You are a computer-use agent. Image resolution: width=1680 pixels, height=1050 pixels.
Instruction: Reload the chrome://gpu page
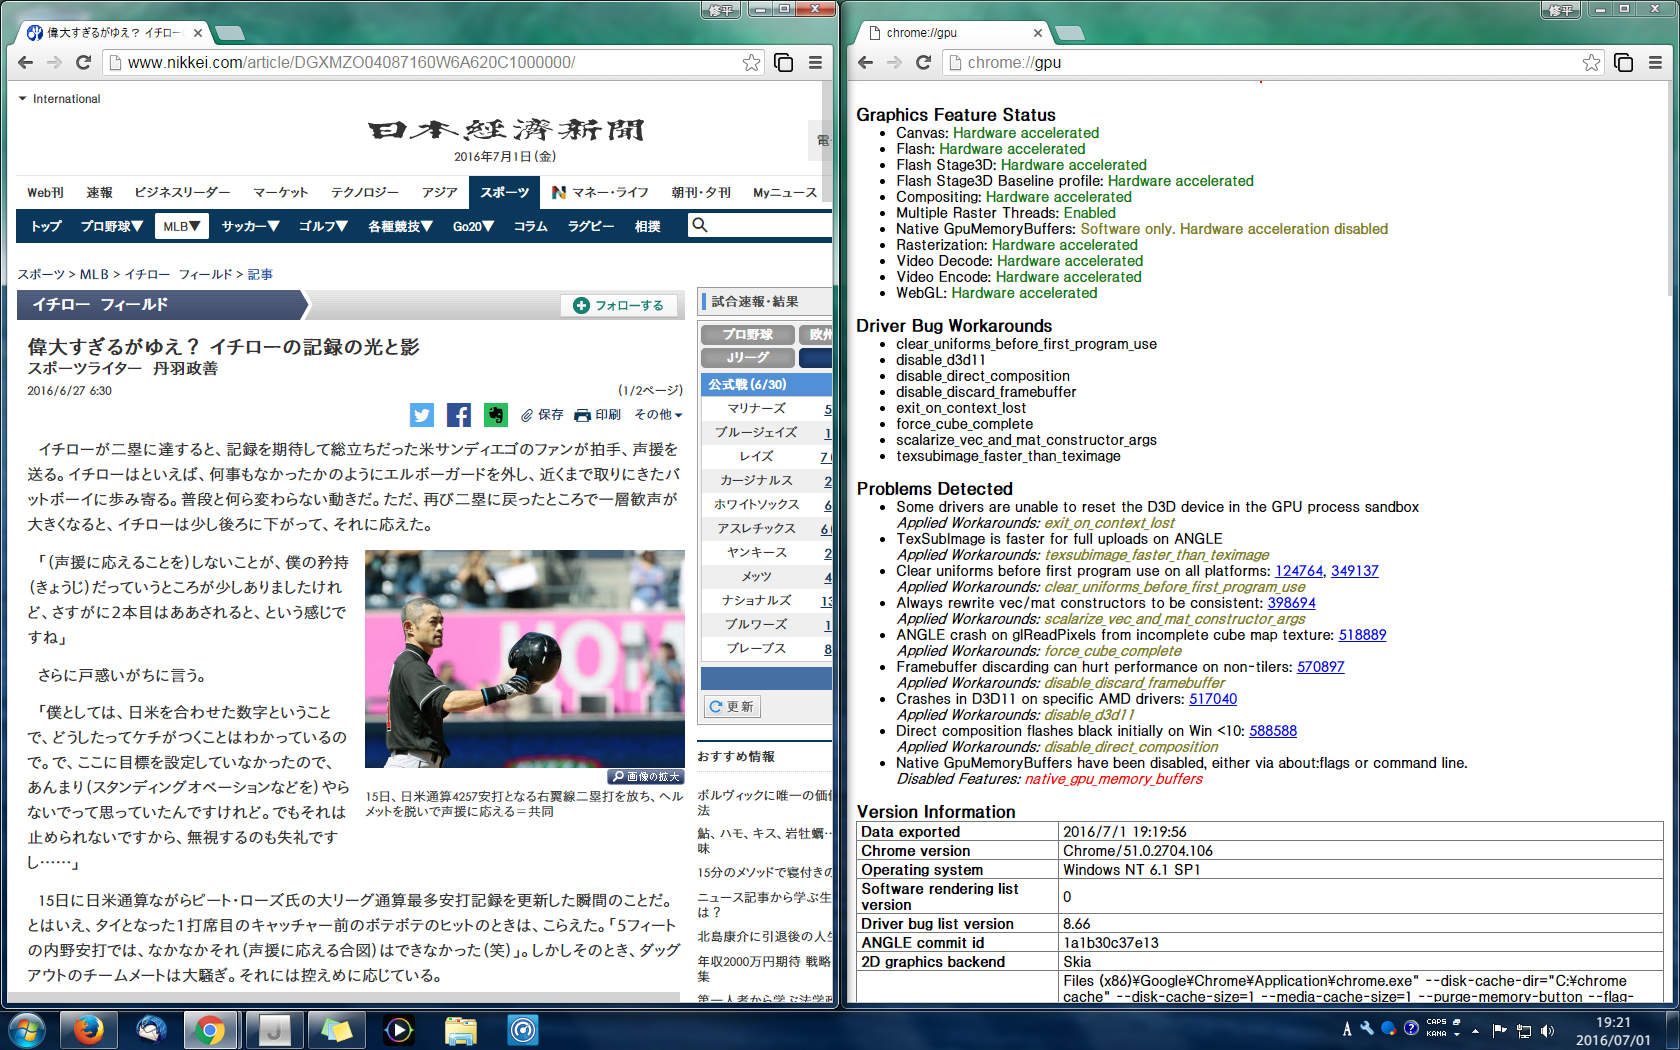[924, 63]
